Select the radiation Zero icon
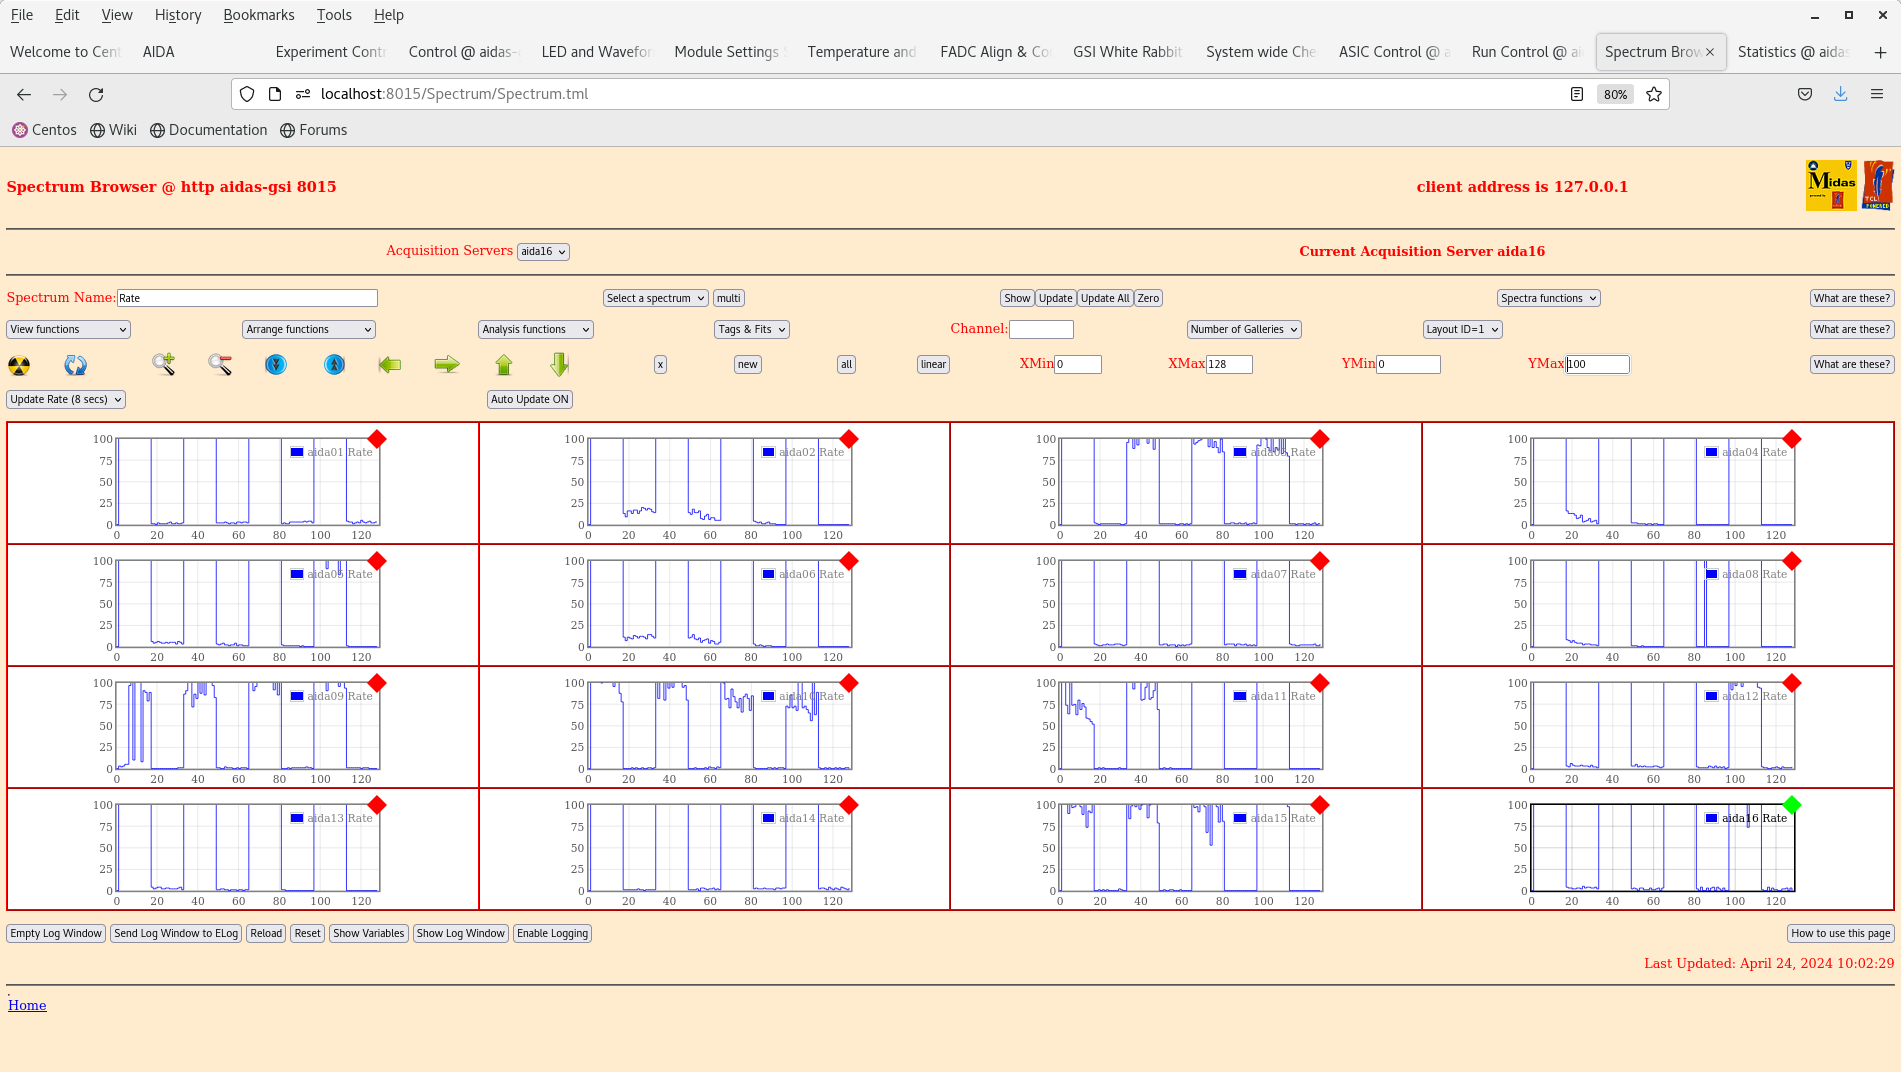Image resolution: width=1901 pixels, height=1072 pixels. click(x=19, y=365)
